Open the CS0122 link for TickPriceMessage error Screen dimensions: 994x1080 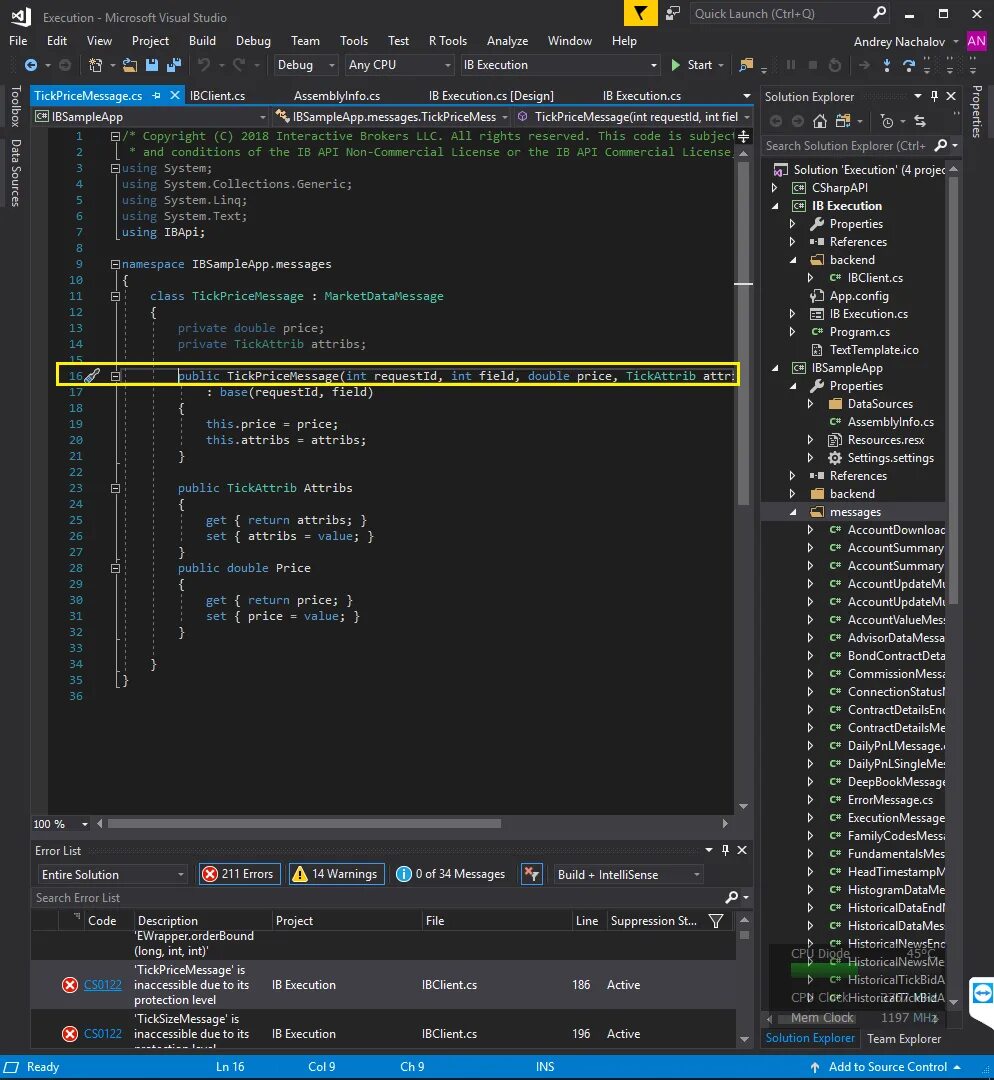103,984
